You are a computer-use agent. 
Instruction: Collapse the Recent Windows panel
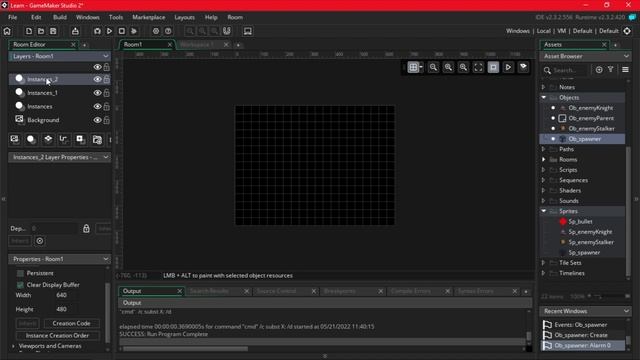pyautogui.click(x=626, y=311)
